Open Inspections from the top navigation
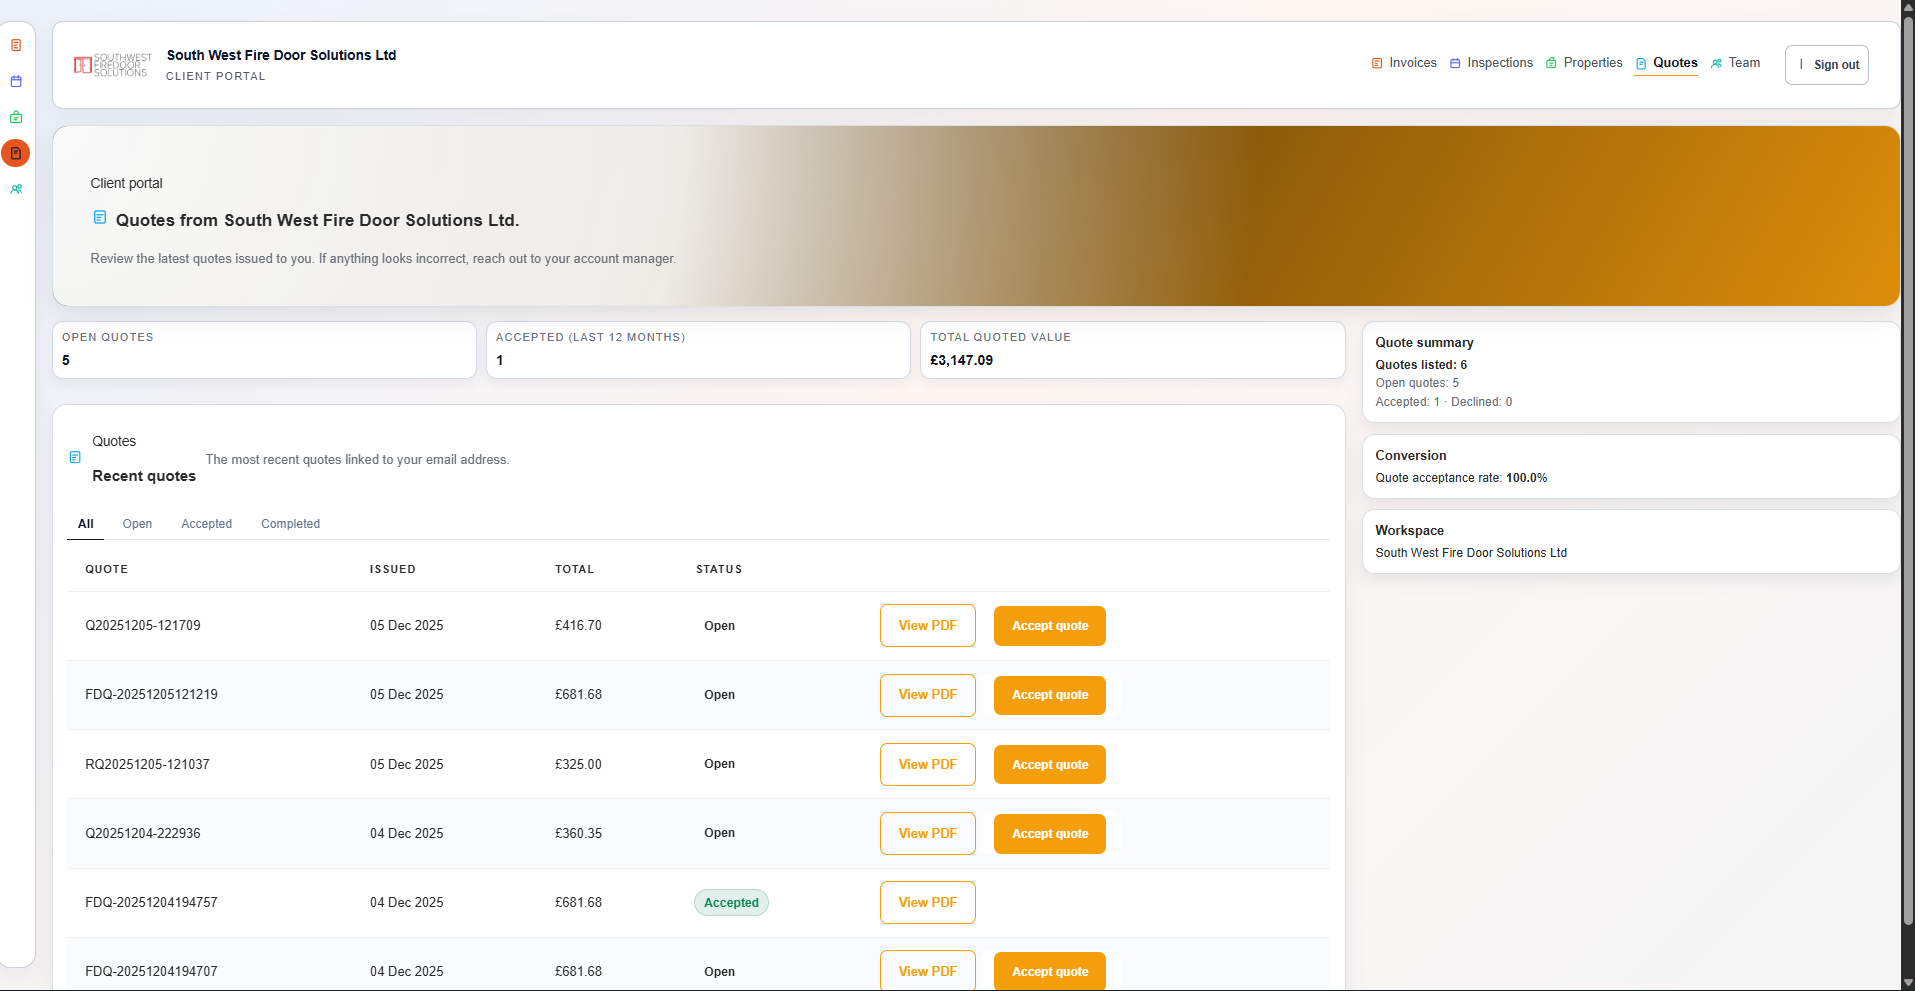The height and width of the screenshot is (991, 1915). pyautogui.click(x=1499, y=63)
